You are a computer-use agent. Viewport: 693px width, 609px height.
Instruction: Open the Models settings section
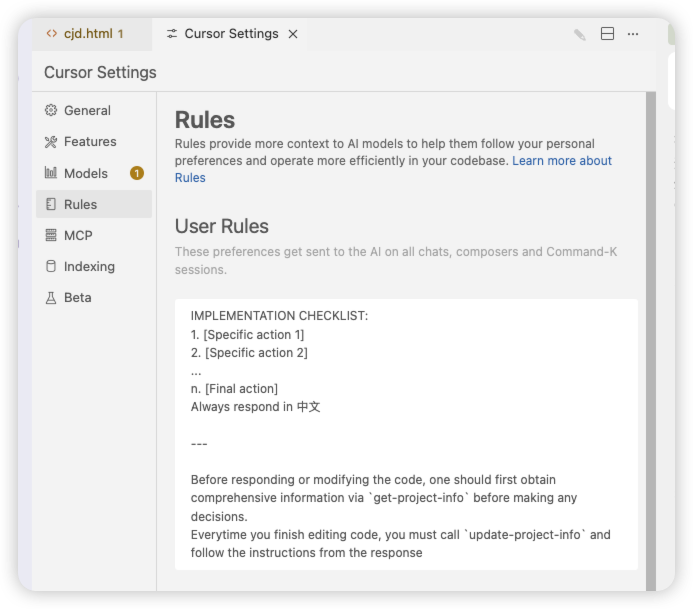[94, 173]
